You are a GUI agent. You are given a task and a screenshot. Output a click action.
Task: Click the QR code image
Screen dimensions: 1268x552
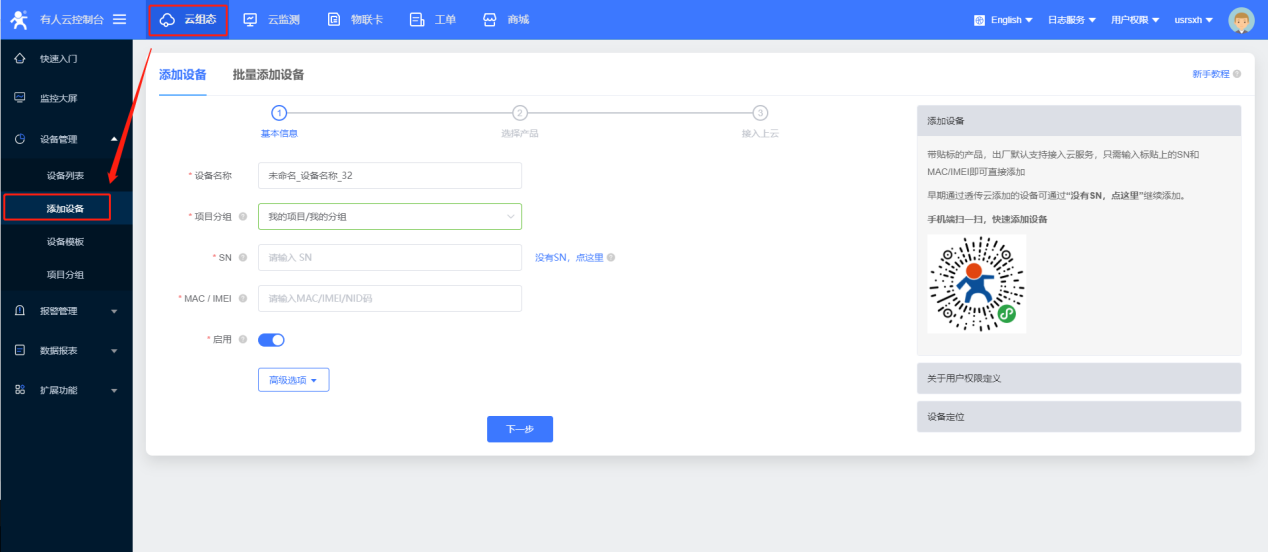pyautogui.click(x=976, y=284)
